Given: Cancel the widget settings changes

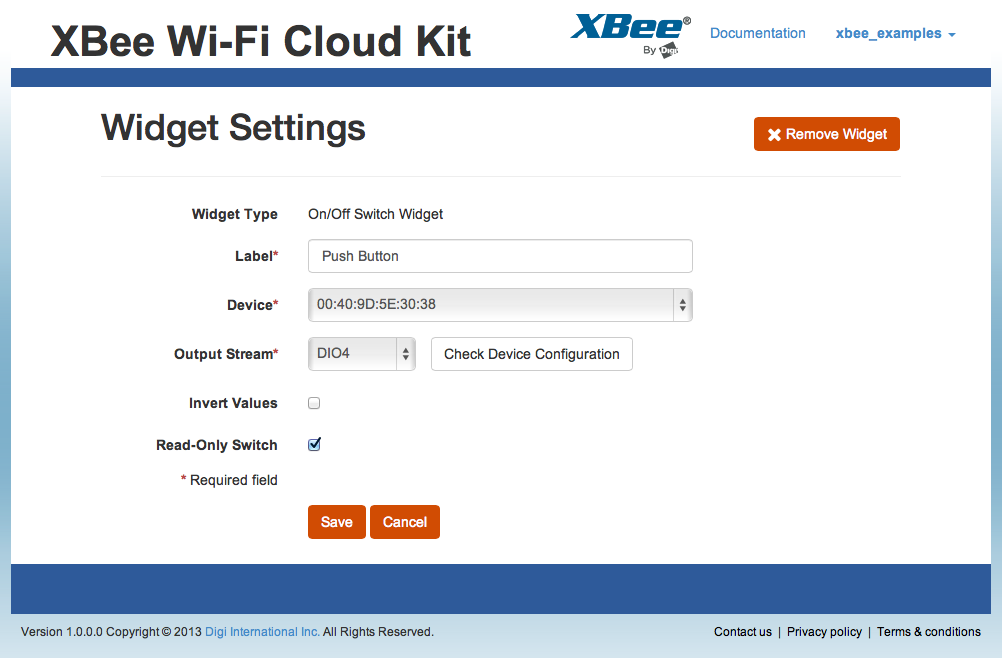Looking at the screenshot, I should pyautogui.click(x=405, y=522).
